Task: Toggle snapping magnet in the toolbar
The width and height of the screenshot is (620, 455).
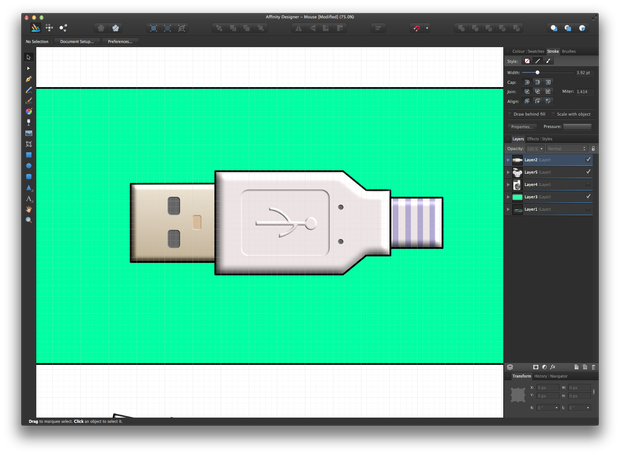Action: (x=416, y=28)
